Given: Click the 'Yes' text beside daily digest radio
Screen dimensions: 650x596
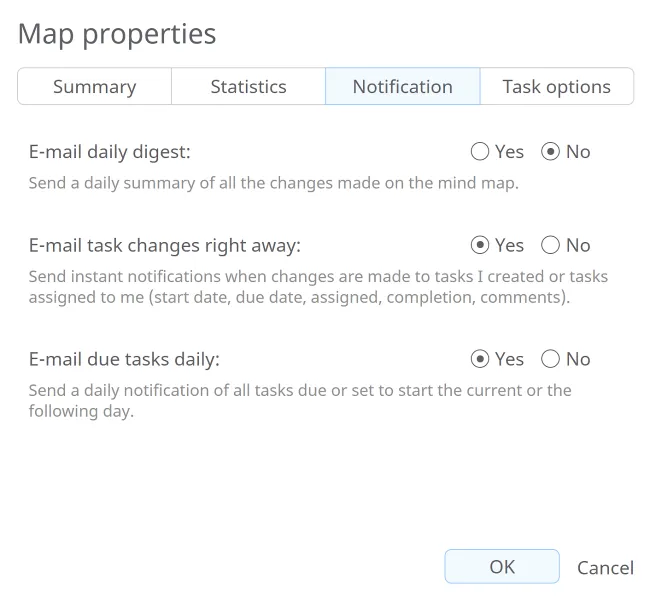Looking at the screenshot, I should (509, 152).
